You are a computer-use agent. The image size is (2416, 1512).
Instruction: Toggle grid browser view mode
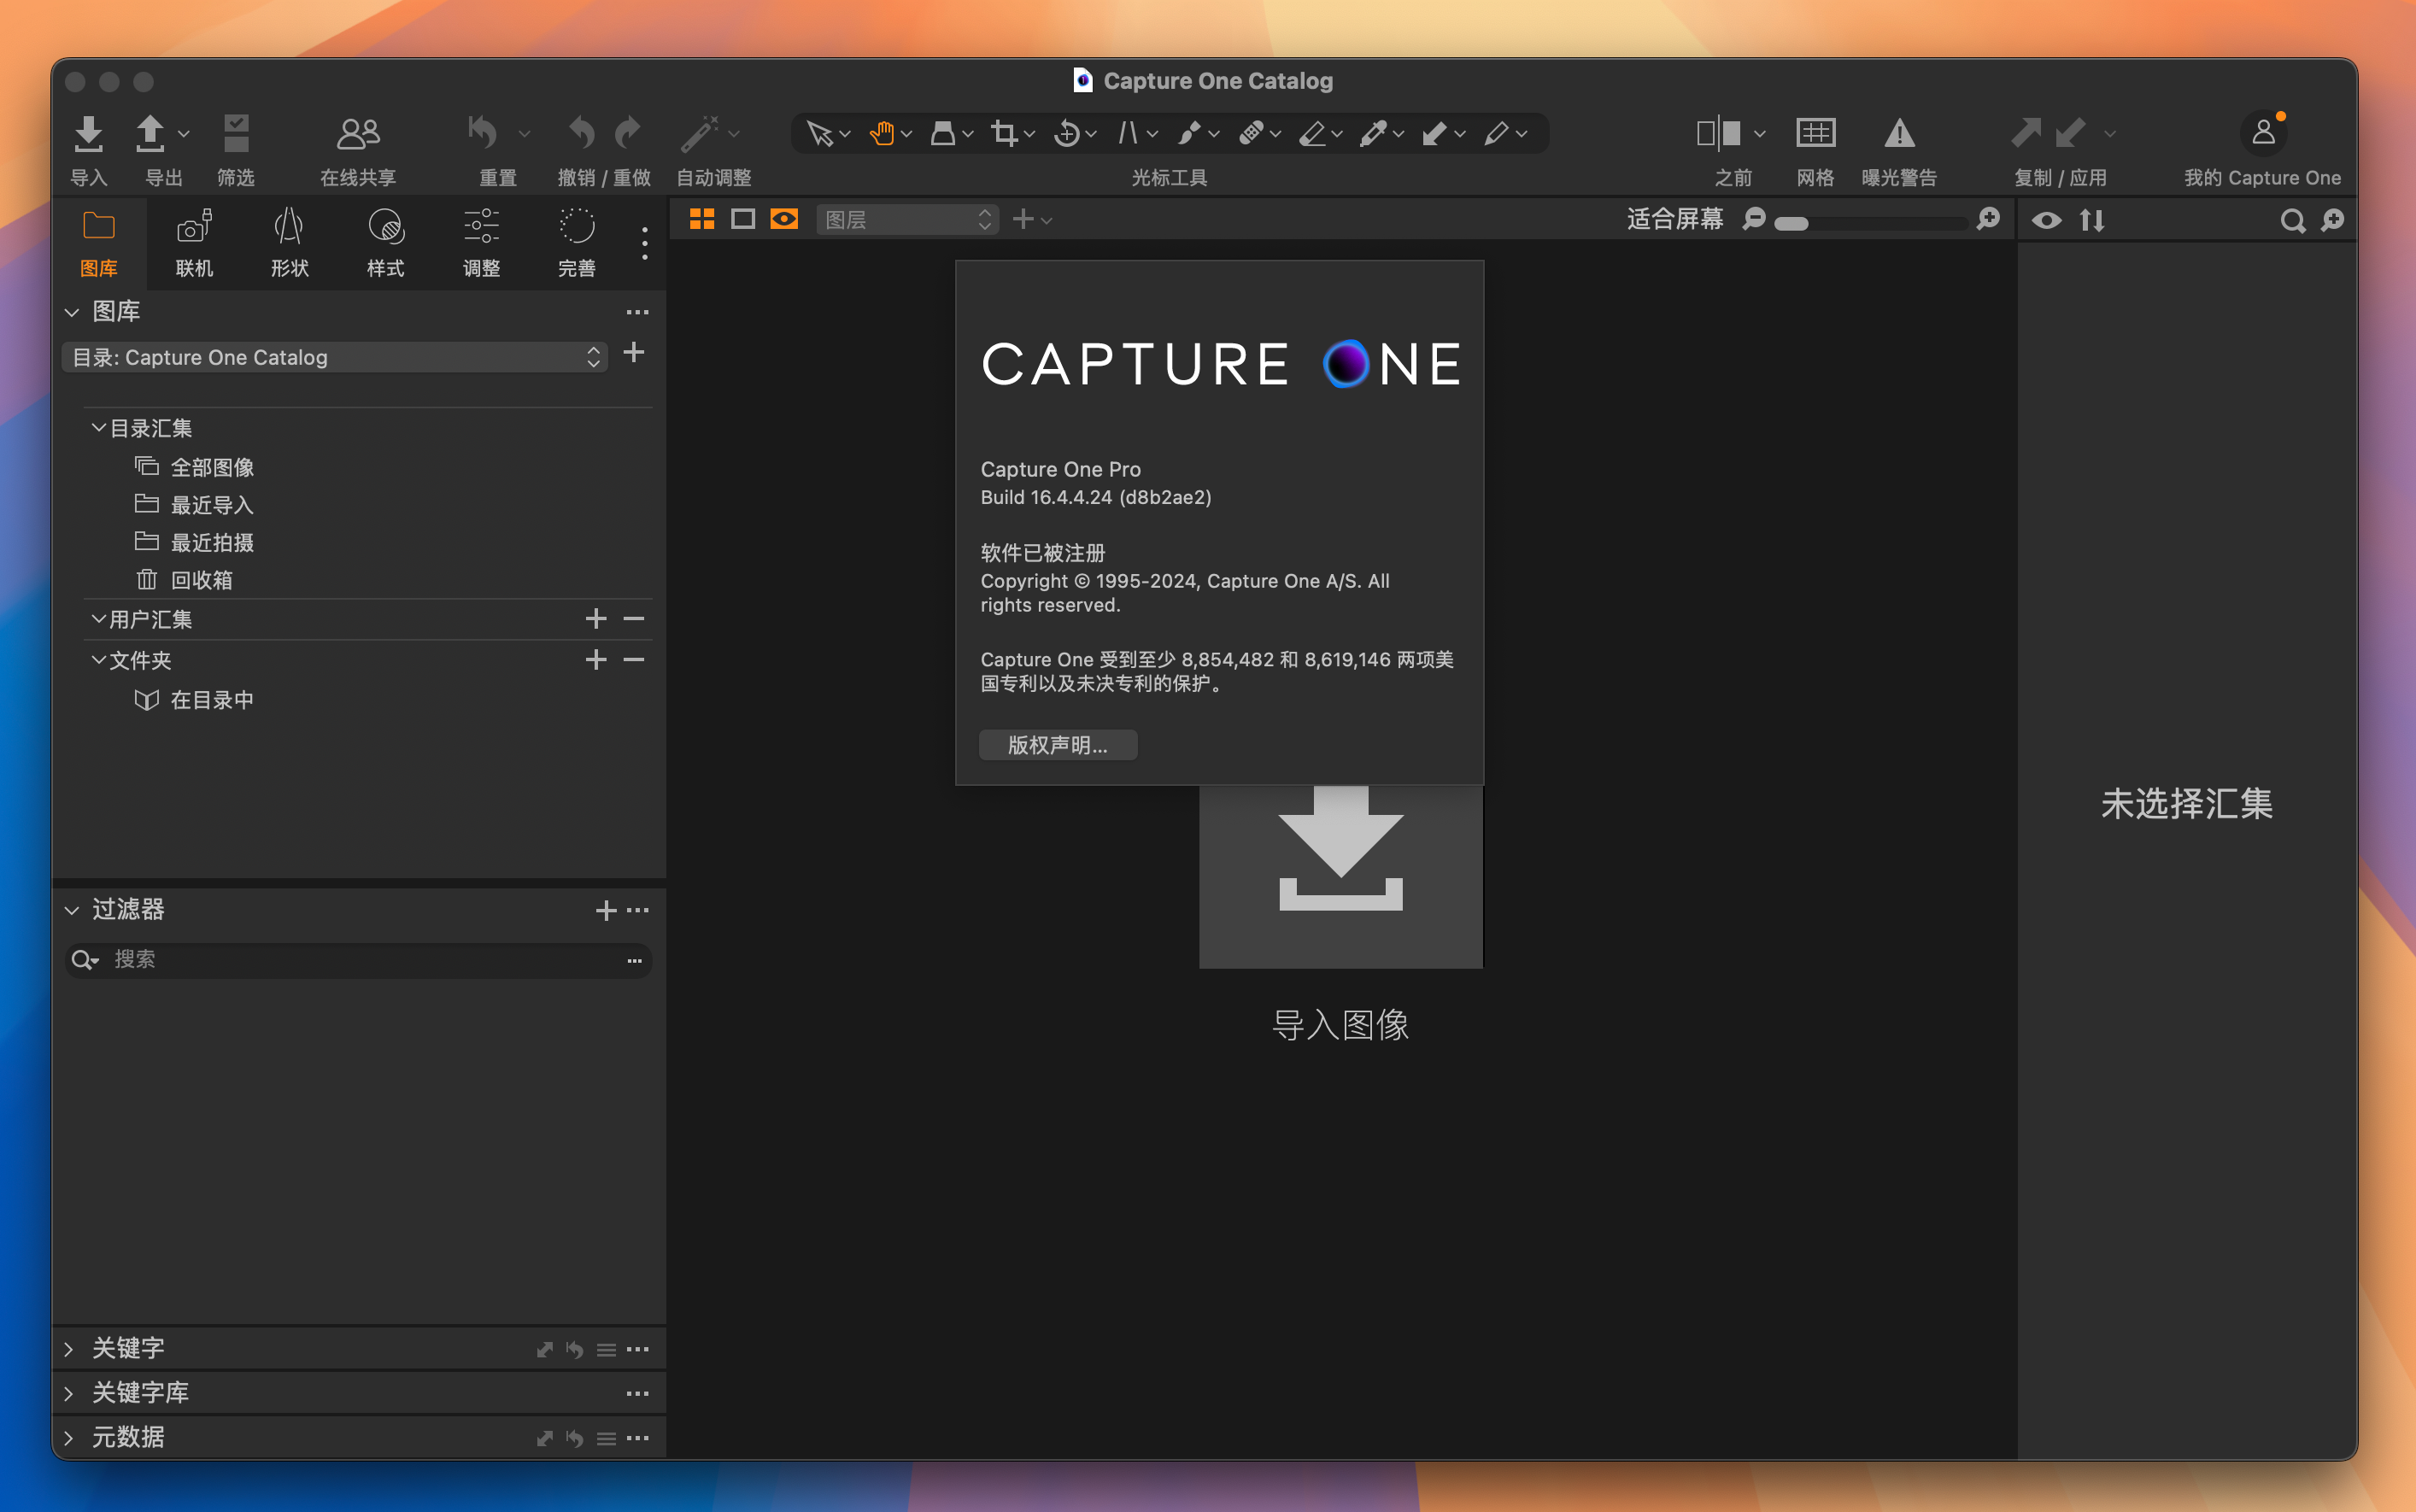tap(702, 219)
